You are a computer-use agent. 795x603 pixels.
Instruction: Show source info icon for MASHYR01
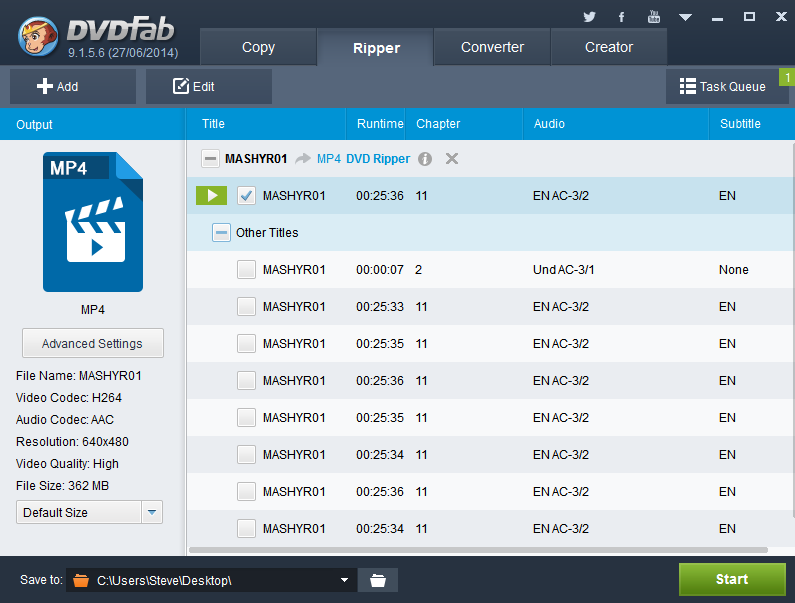click(425, 159)
